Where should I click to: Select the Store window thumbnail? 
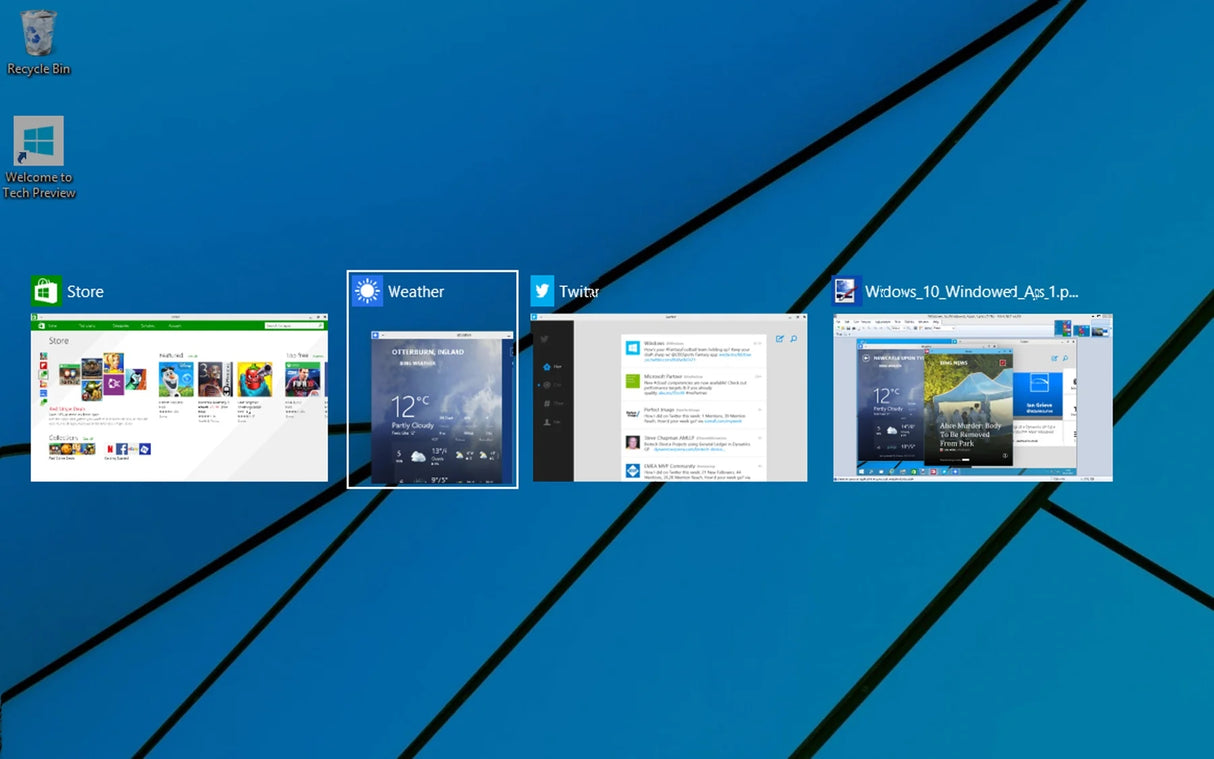point(178,395)
